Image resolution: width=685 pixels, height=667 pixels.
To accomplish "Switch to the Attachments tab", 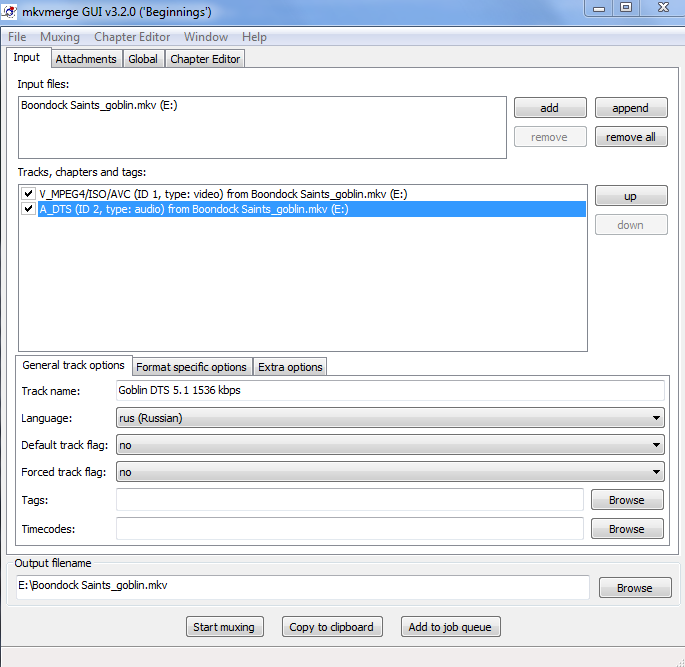I will [86, 59].
